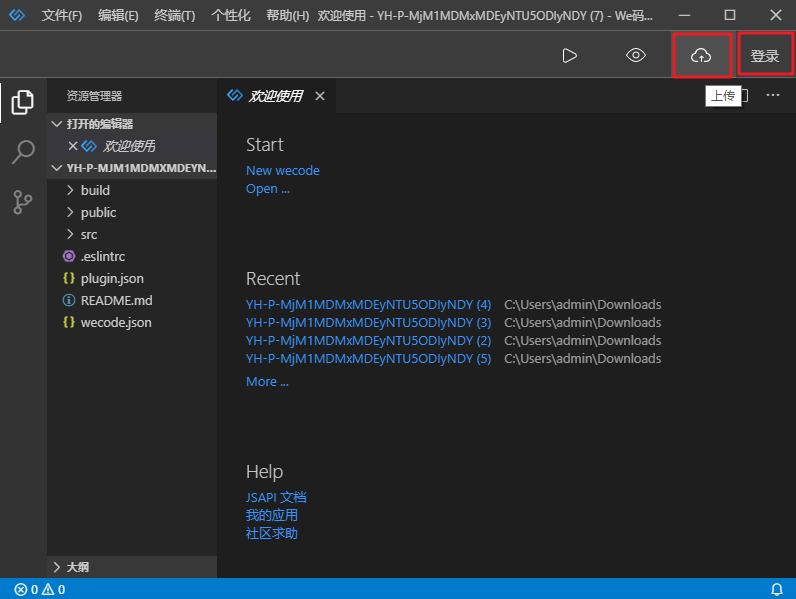Open the 文件(F) menu
The width and height of the screenshot is (796, 599).
coord(61,16)
